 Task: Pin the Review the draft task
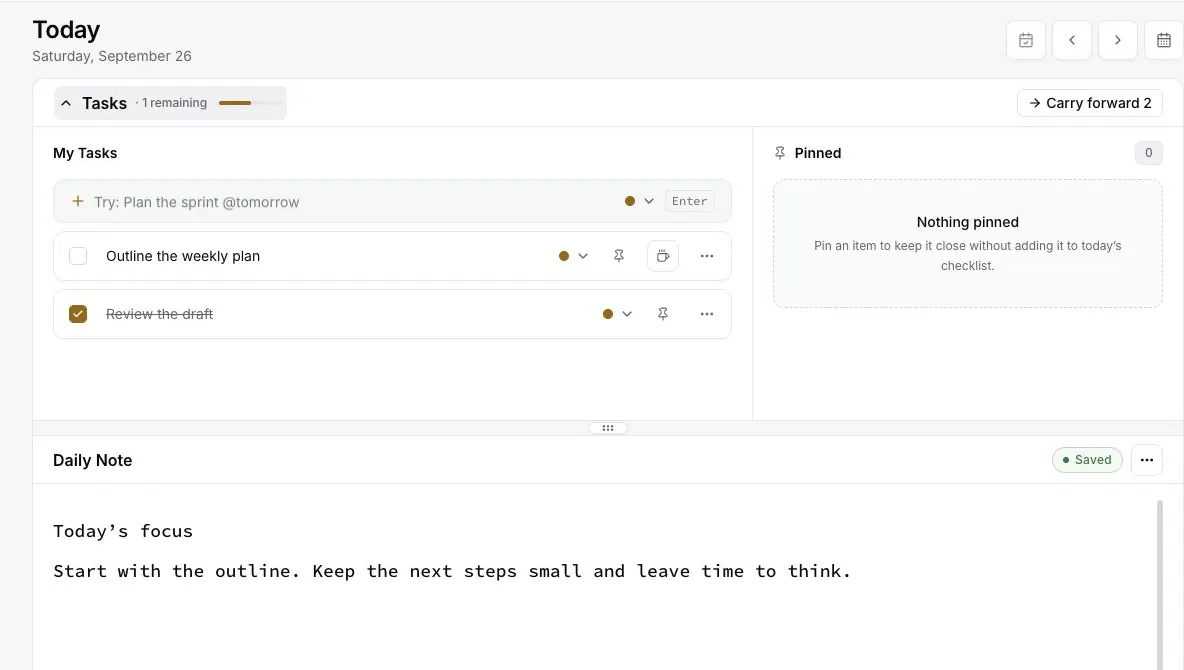point(663,314)
